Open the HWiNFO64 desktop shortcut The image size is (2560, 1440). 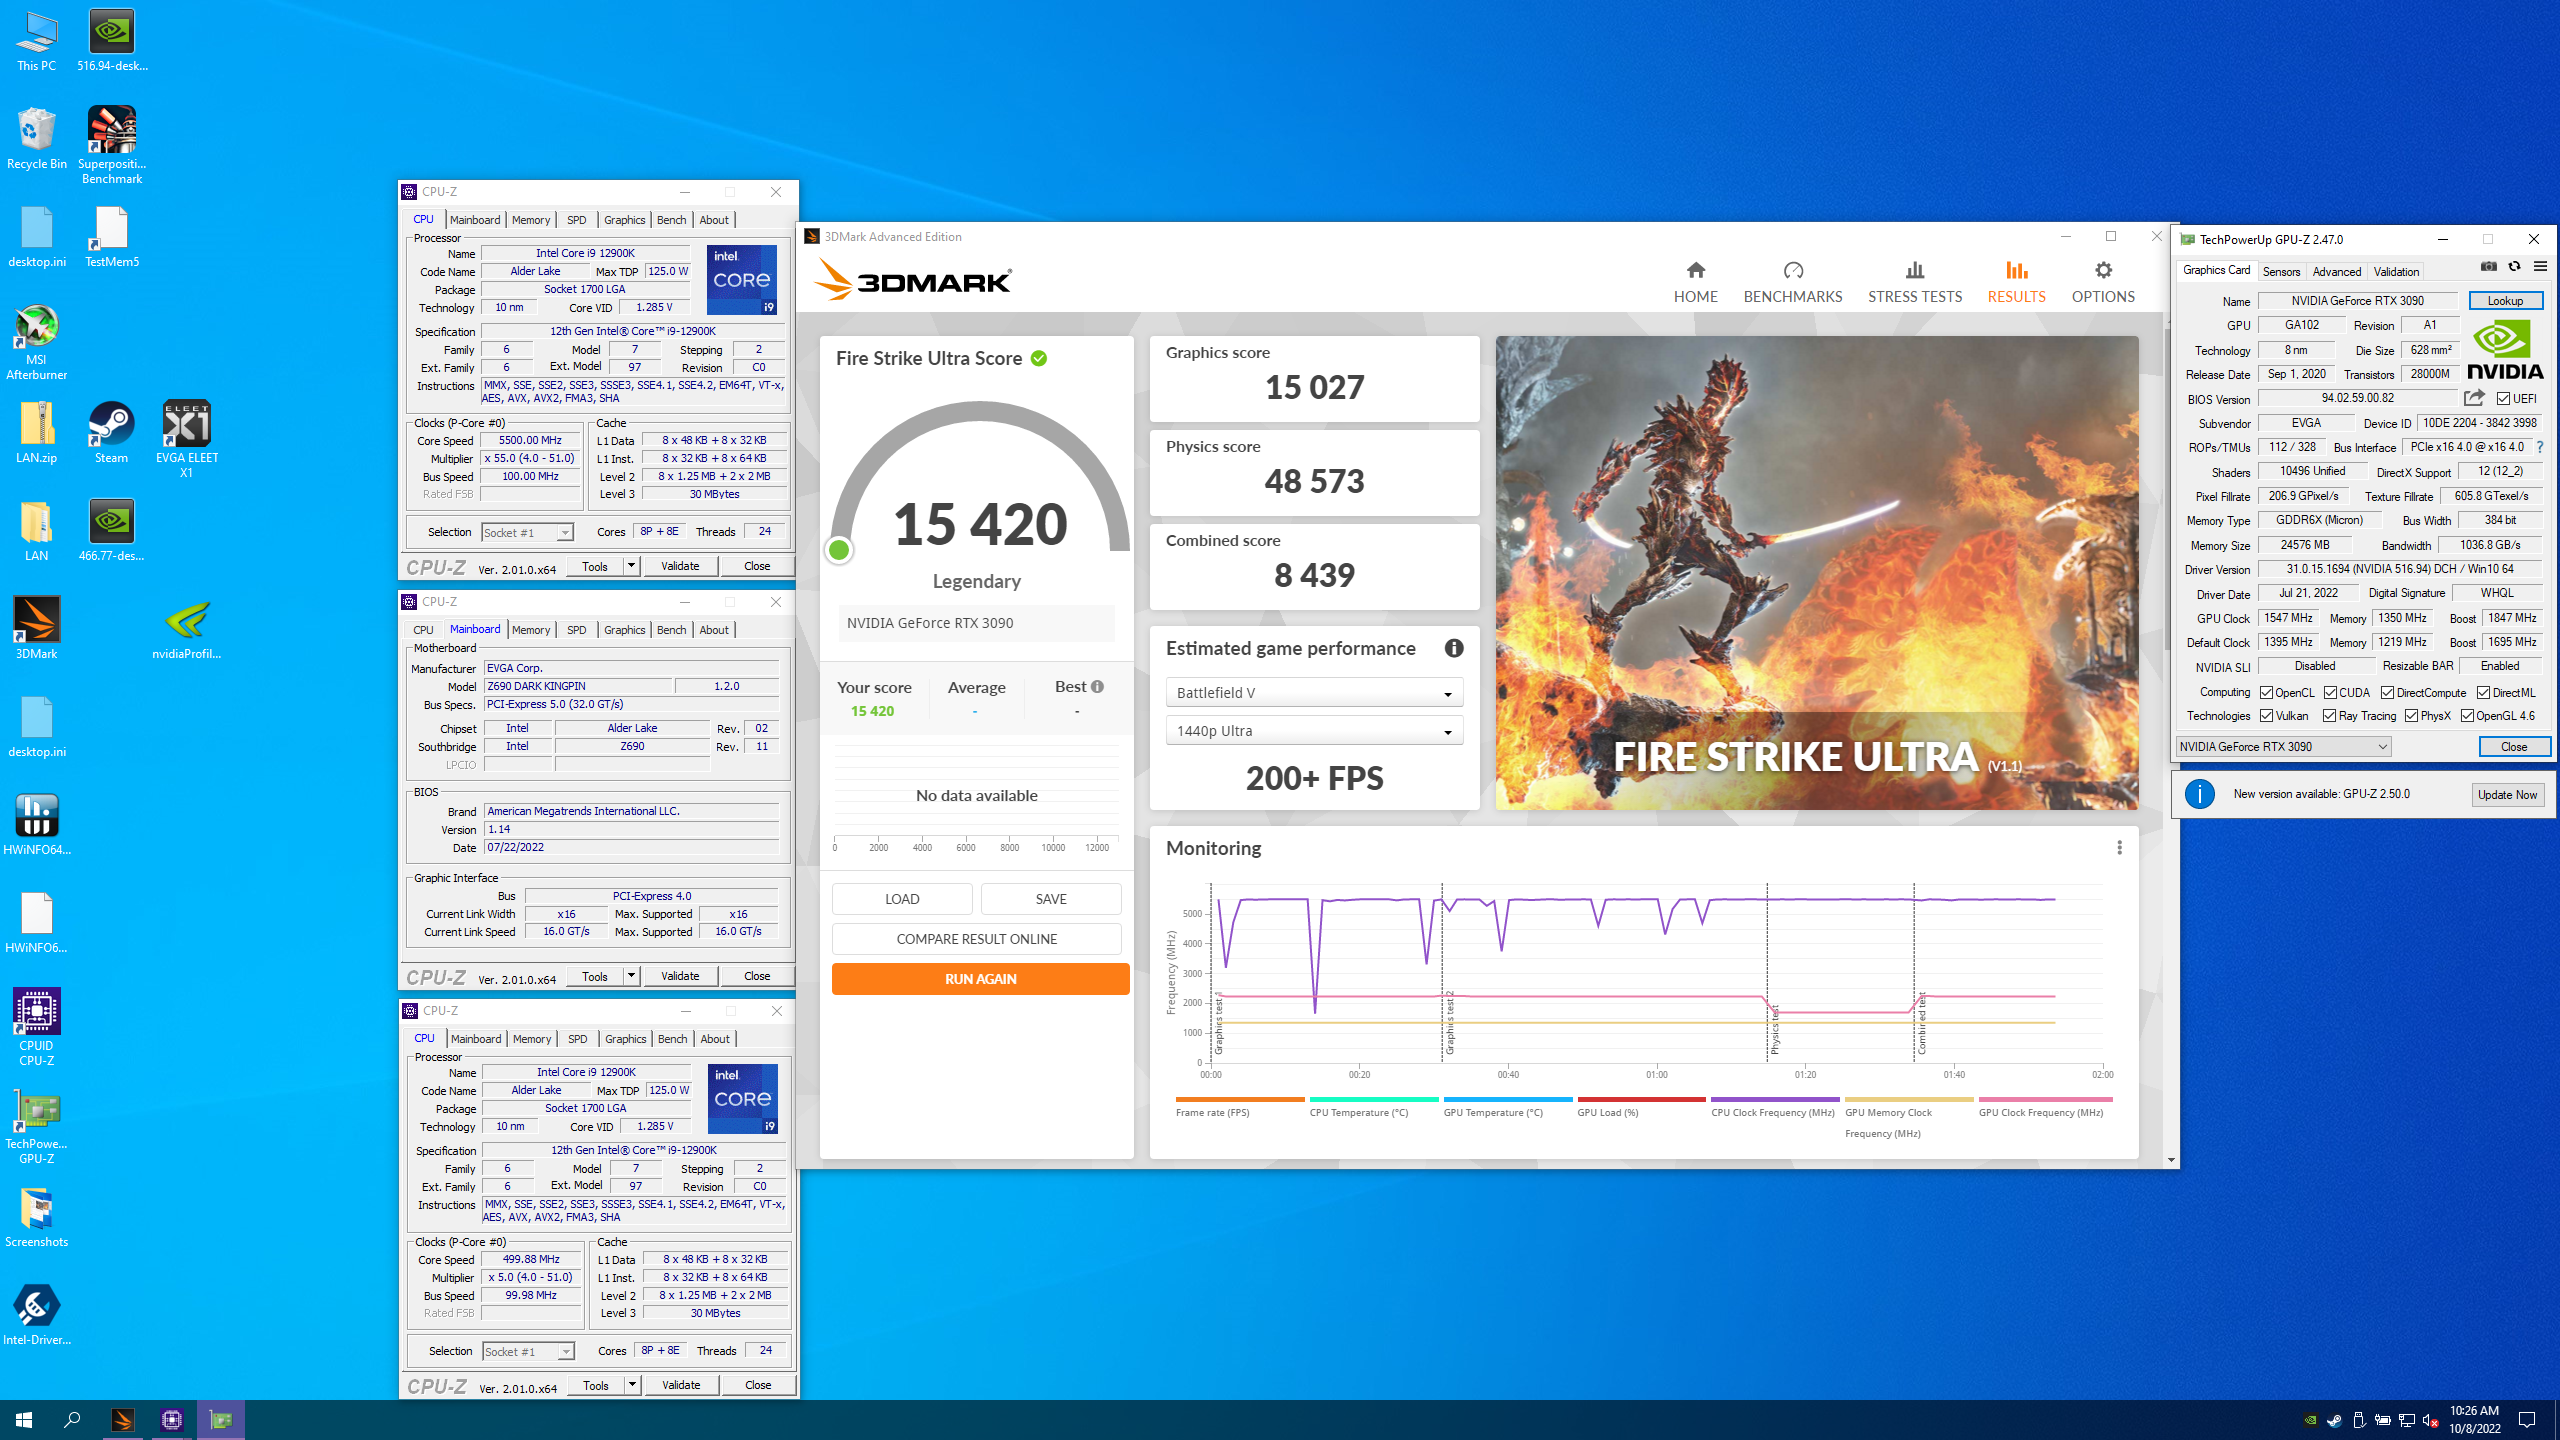(x=37, y=824)
